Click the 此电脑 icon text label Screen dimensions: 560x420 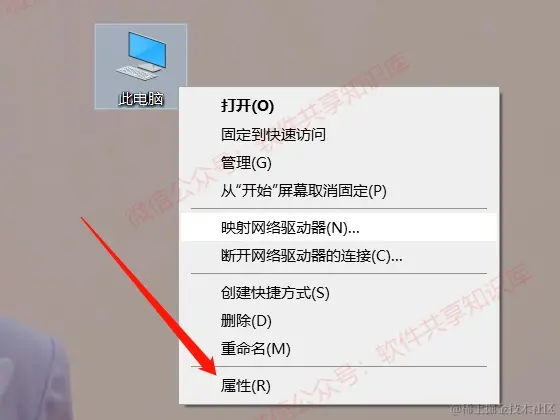pyautogui.click(x=141, y=99)
